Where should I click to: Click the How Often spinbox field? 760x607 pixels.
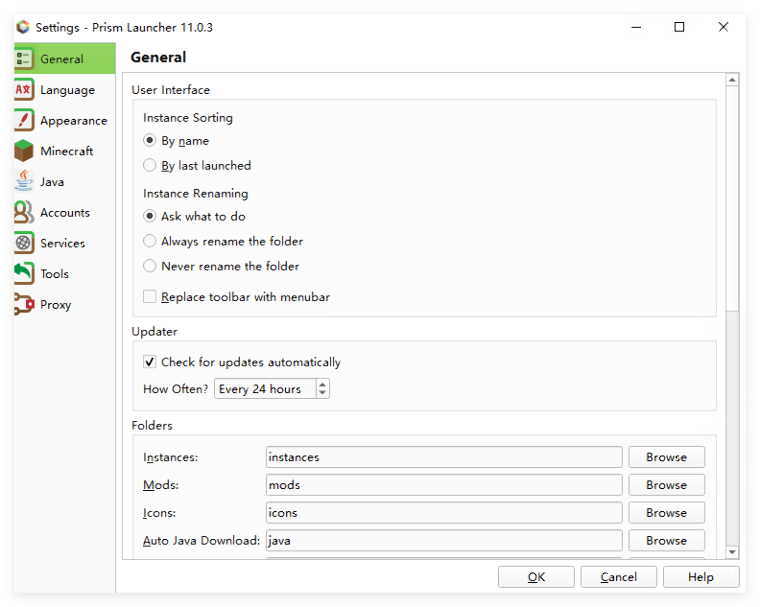coord(266,389)
